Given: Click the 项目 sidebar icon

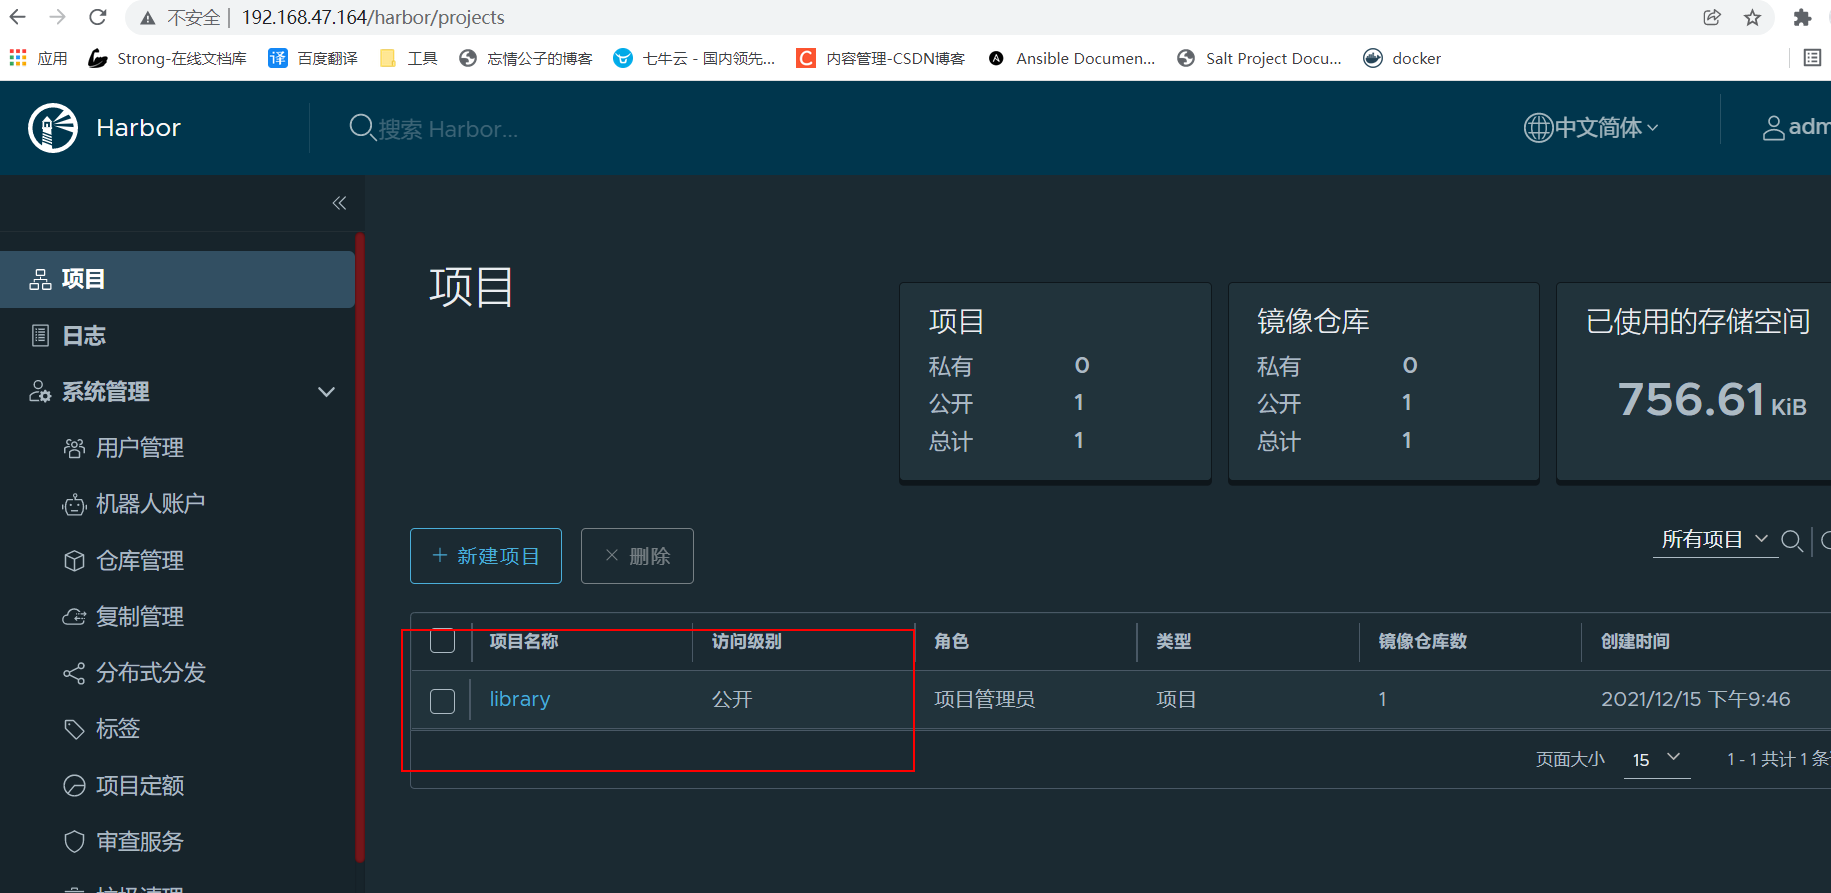Looking at the screenshot, I should pos(41,279).
